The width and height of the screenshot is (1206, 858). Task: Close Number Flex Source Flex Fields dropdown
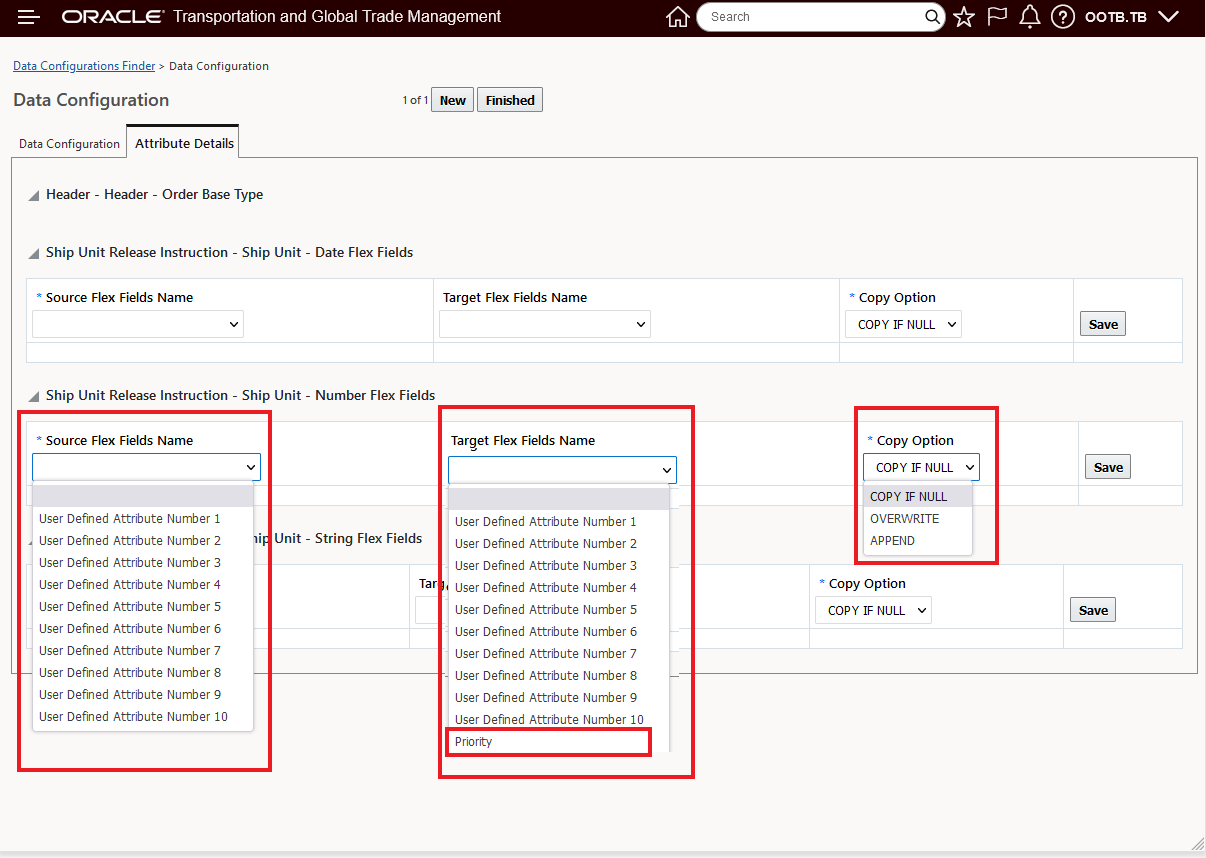point(146,467)
